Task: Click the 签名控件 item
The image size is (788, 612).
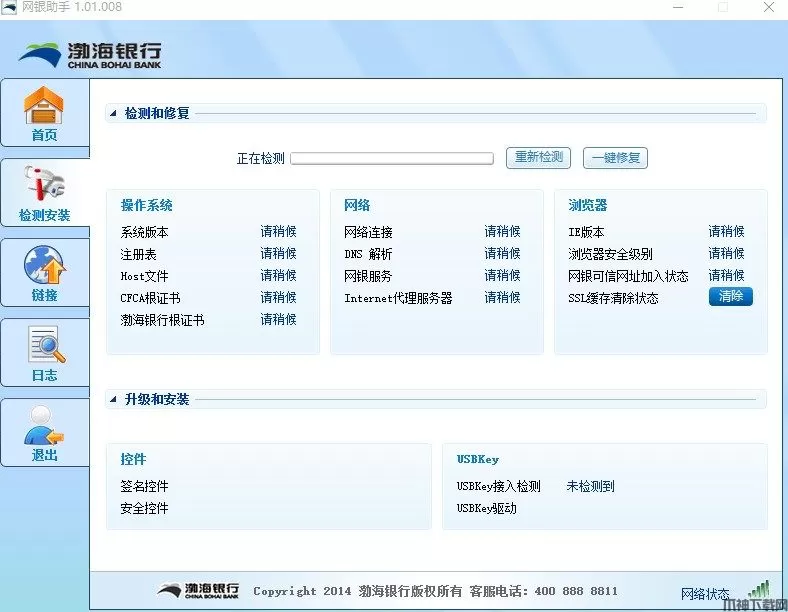Action: pyautogui.click(x=144, y=486)
